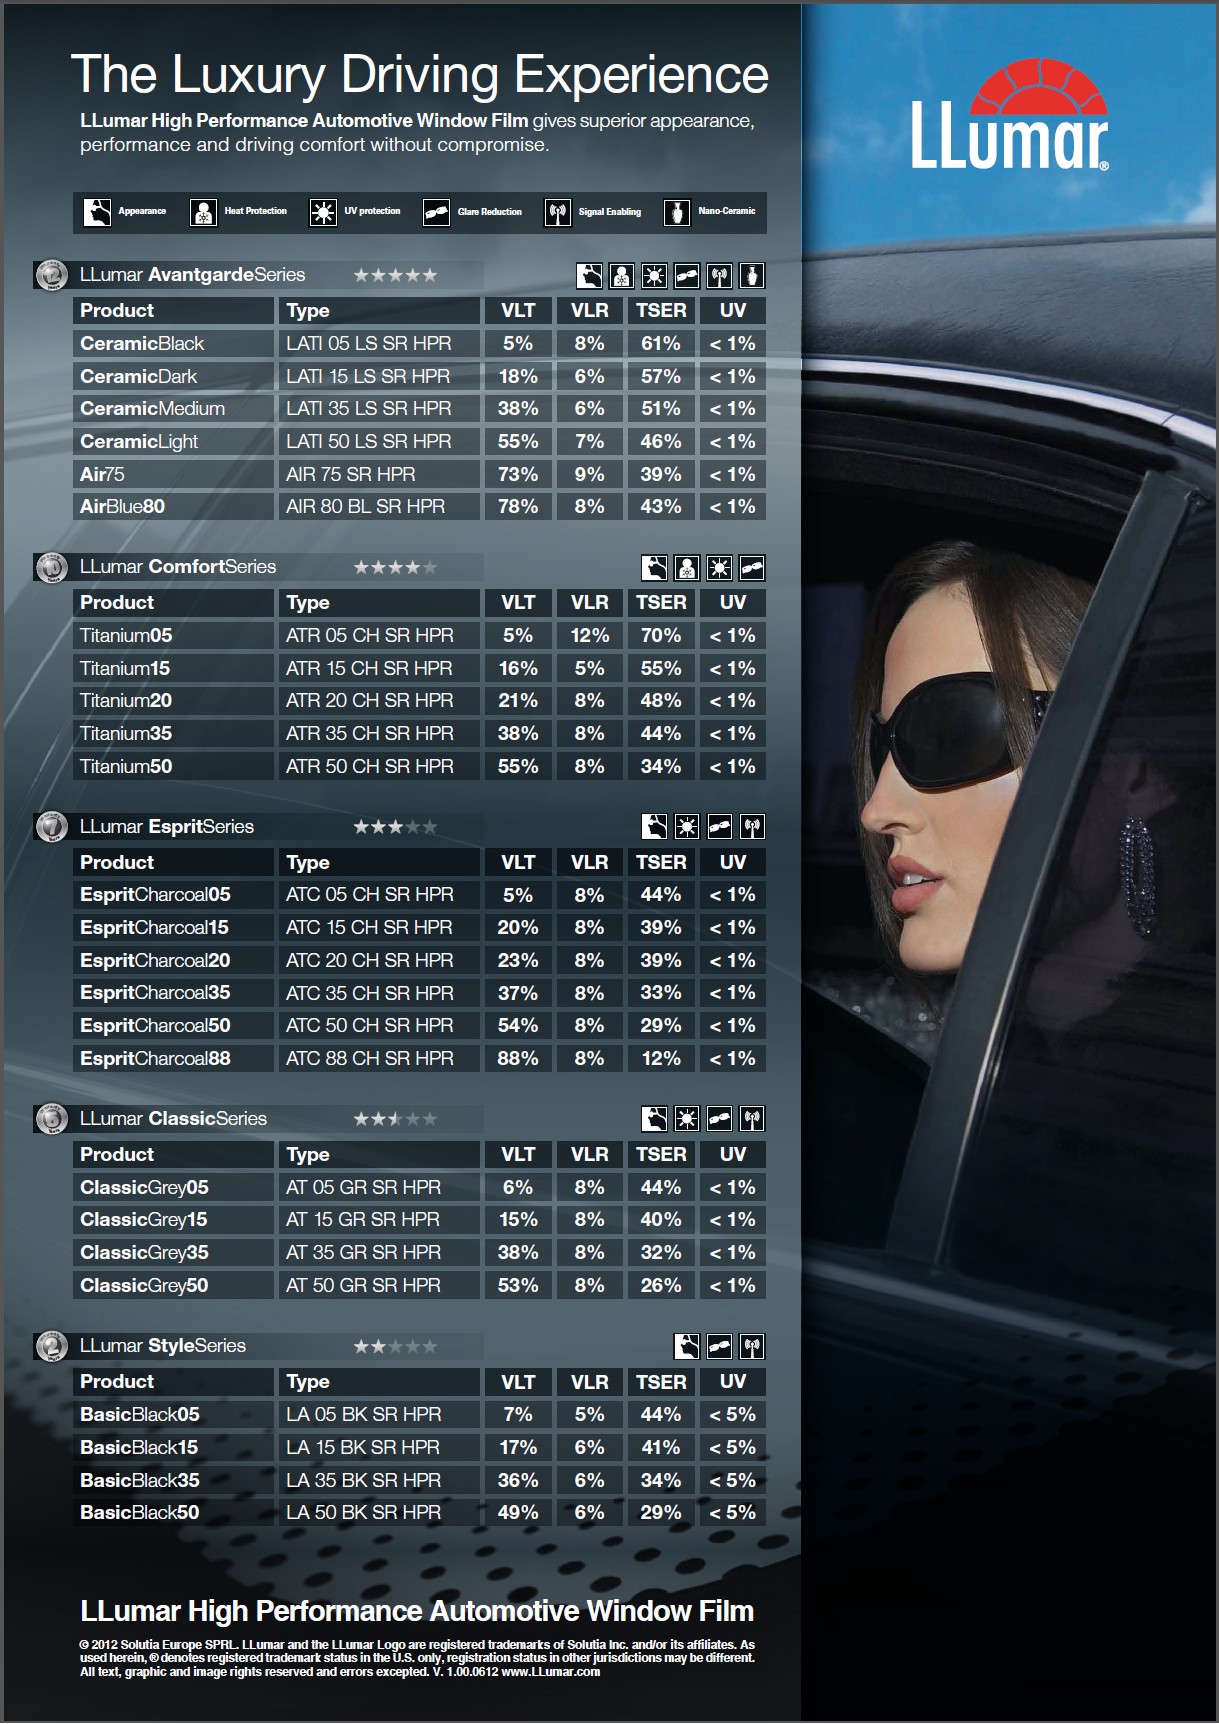
Task: Click the "< 5%" UV value in the BasicBlack50 row
Action: [x=733, y=1512]
